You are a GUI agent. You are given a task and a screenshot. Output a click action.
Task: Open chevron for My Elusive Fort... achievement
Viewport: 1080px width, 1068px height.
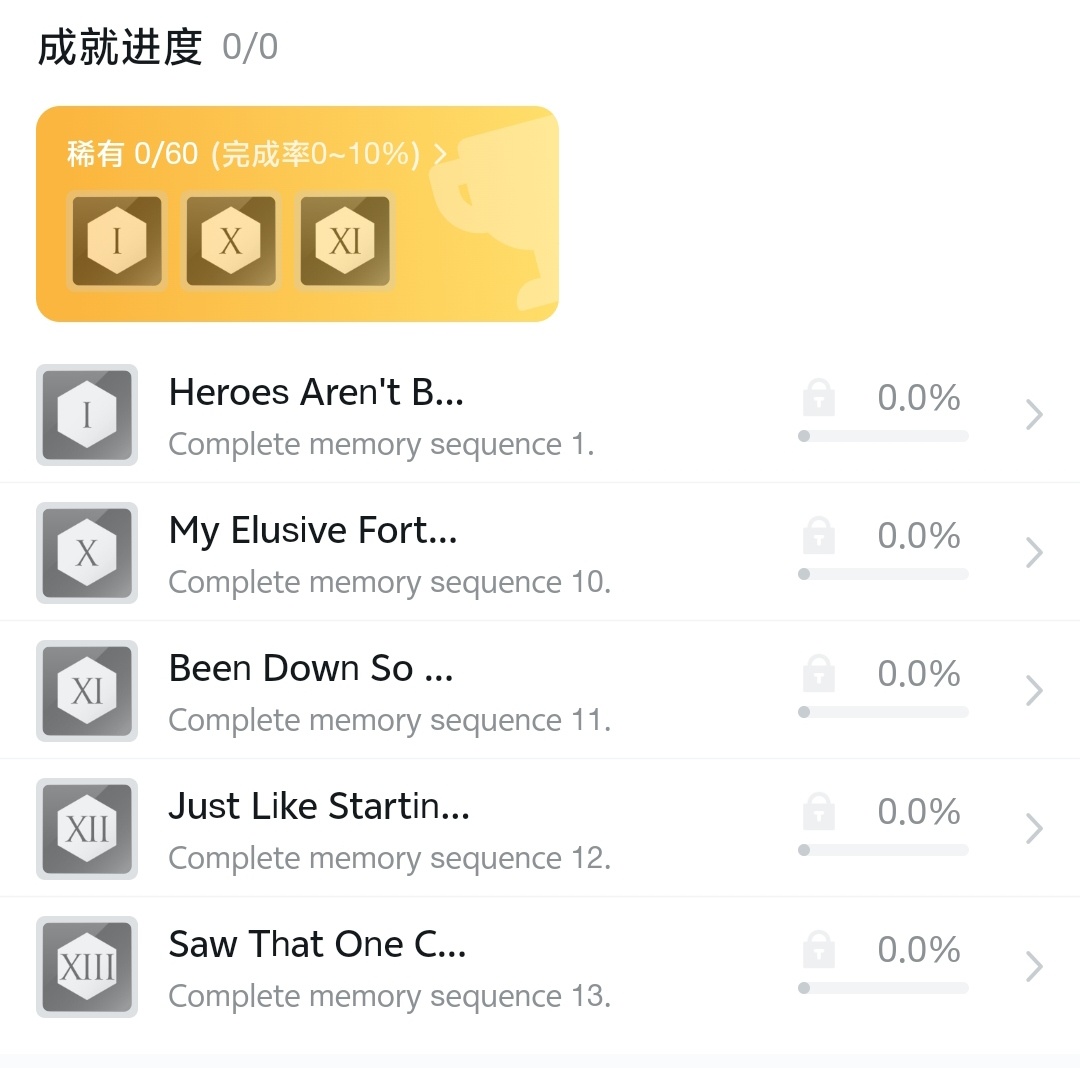(1035, 552)
